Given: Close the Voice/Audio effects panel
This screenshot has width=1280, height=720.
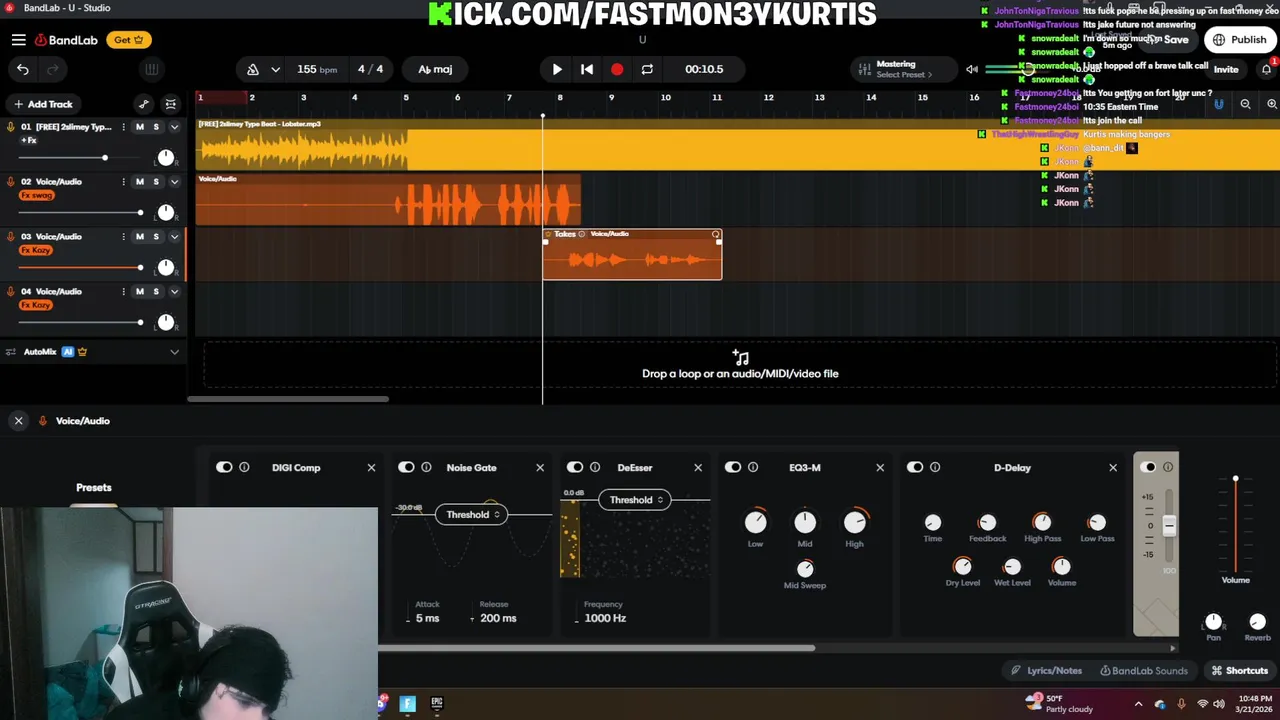Looking at the screenshot, I should coord(18,421).
